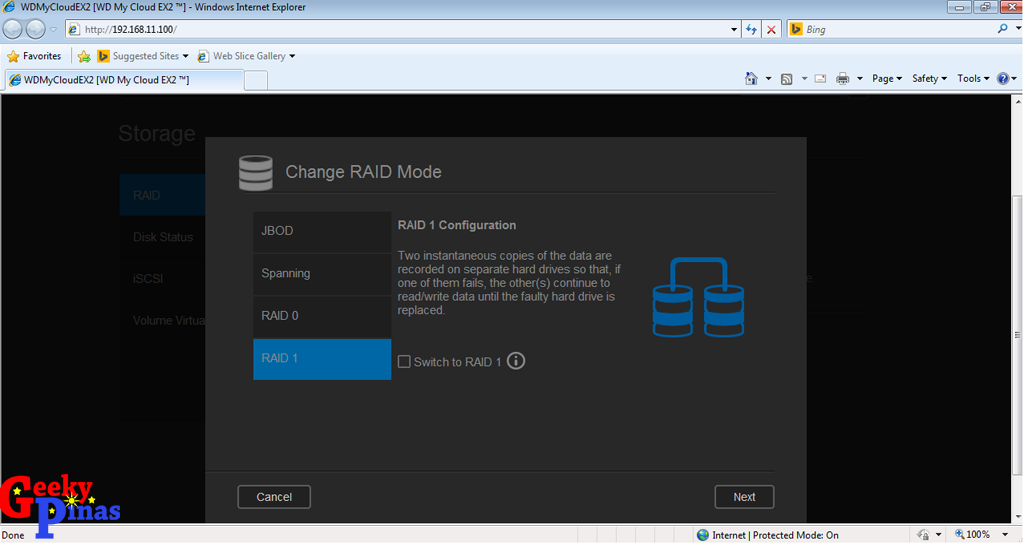This screenshot has height=545, width=1024.
Task: Click the Web Slice Gallery page icon
Action: coord(203,56)
